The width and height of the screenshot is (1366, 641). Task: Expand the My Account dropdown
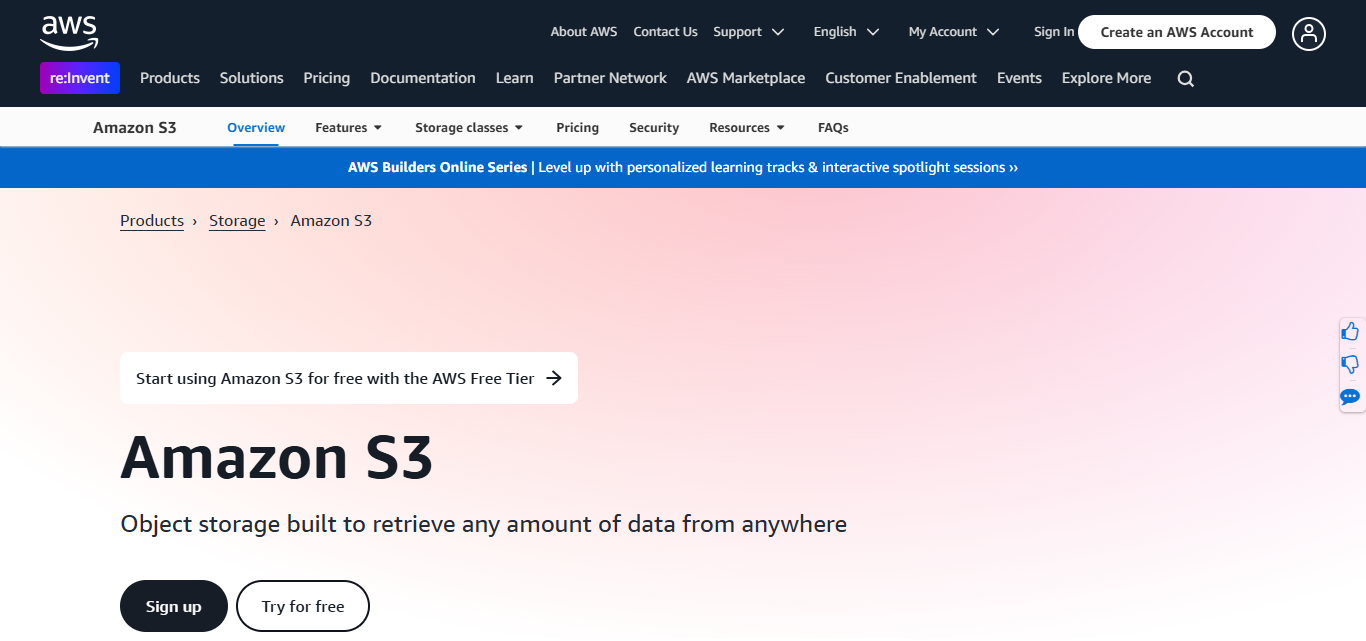coord(954,32)
